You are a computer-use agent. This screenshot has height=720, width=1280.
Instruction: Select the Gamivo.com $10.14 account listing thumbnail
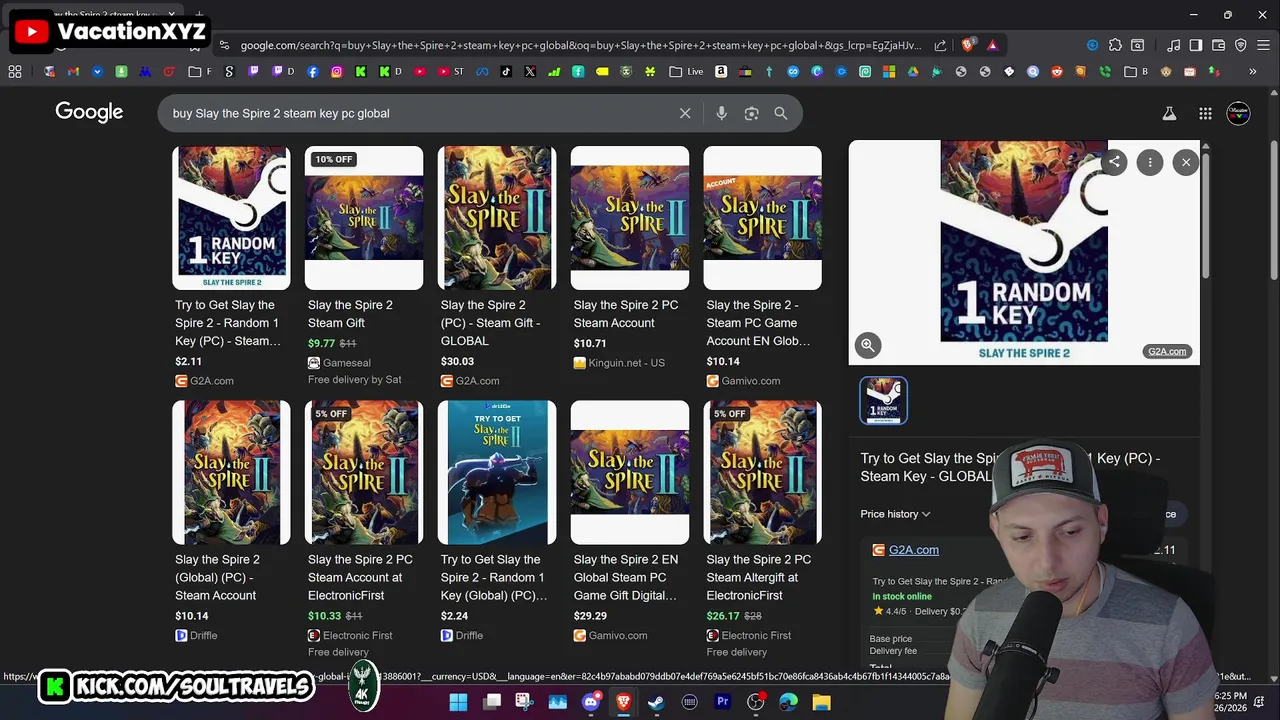763,218
